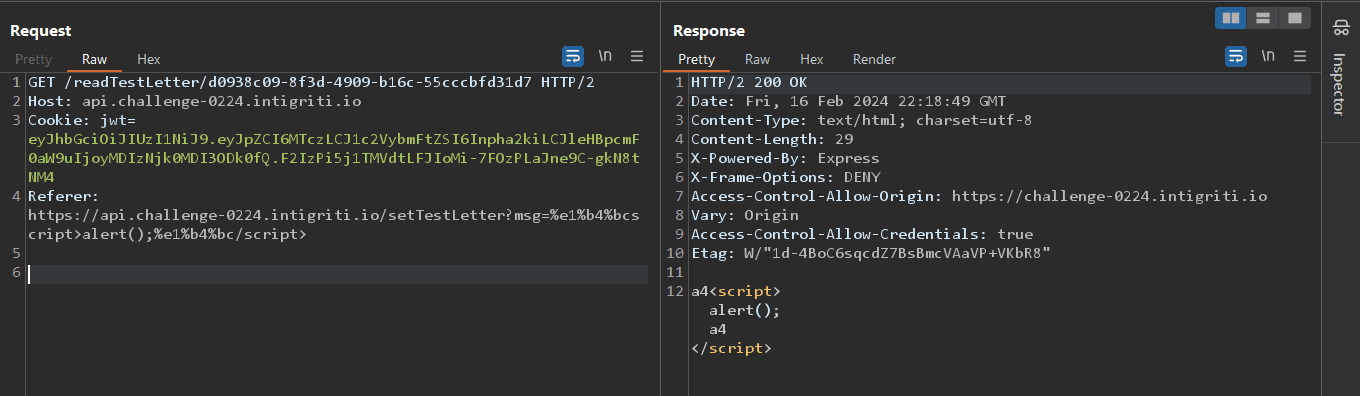Open Response panel hamburger menu
This screenshot has width=1360, height=396.
point(1300,56)
